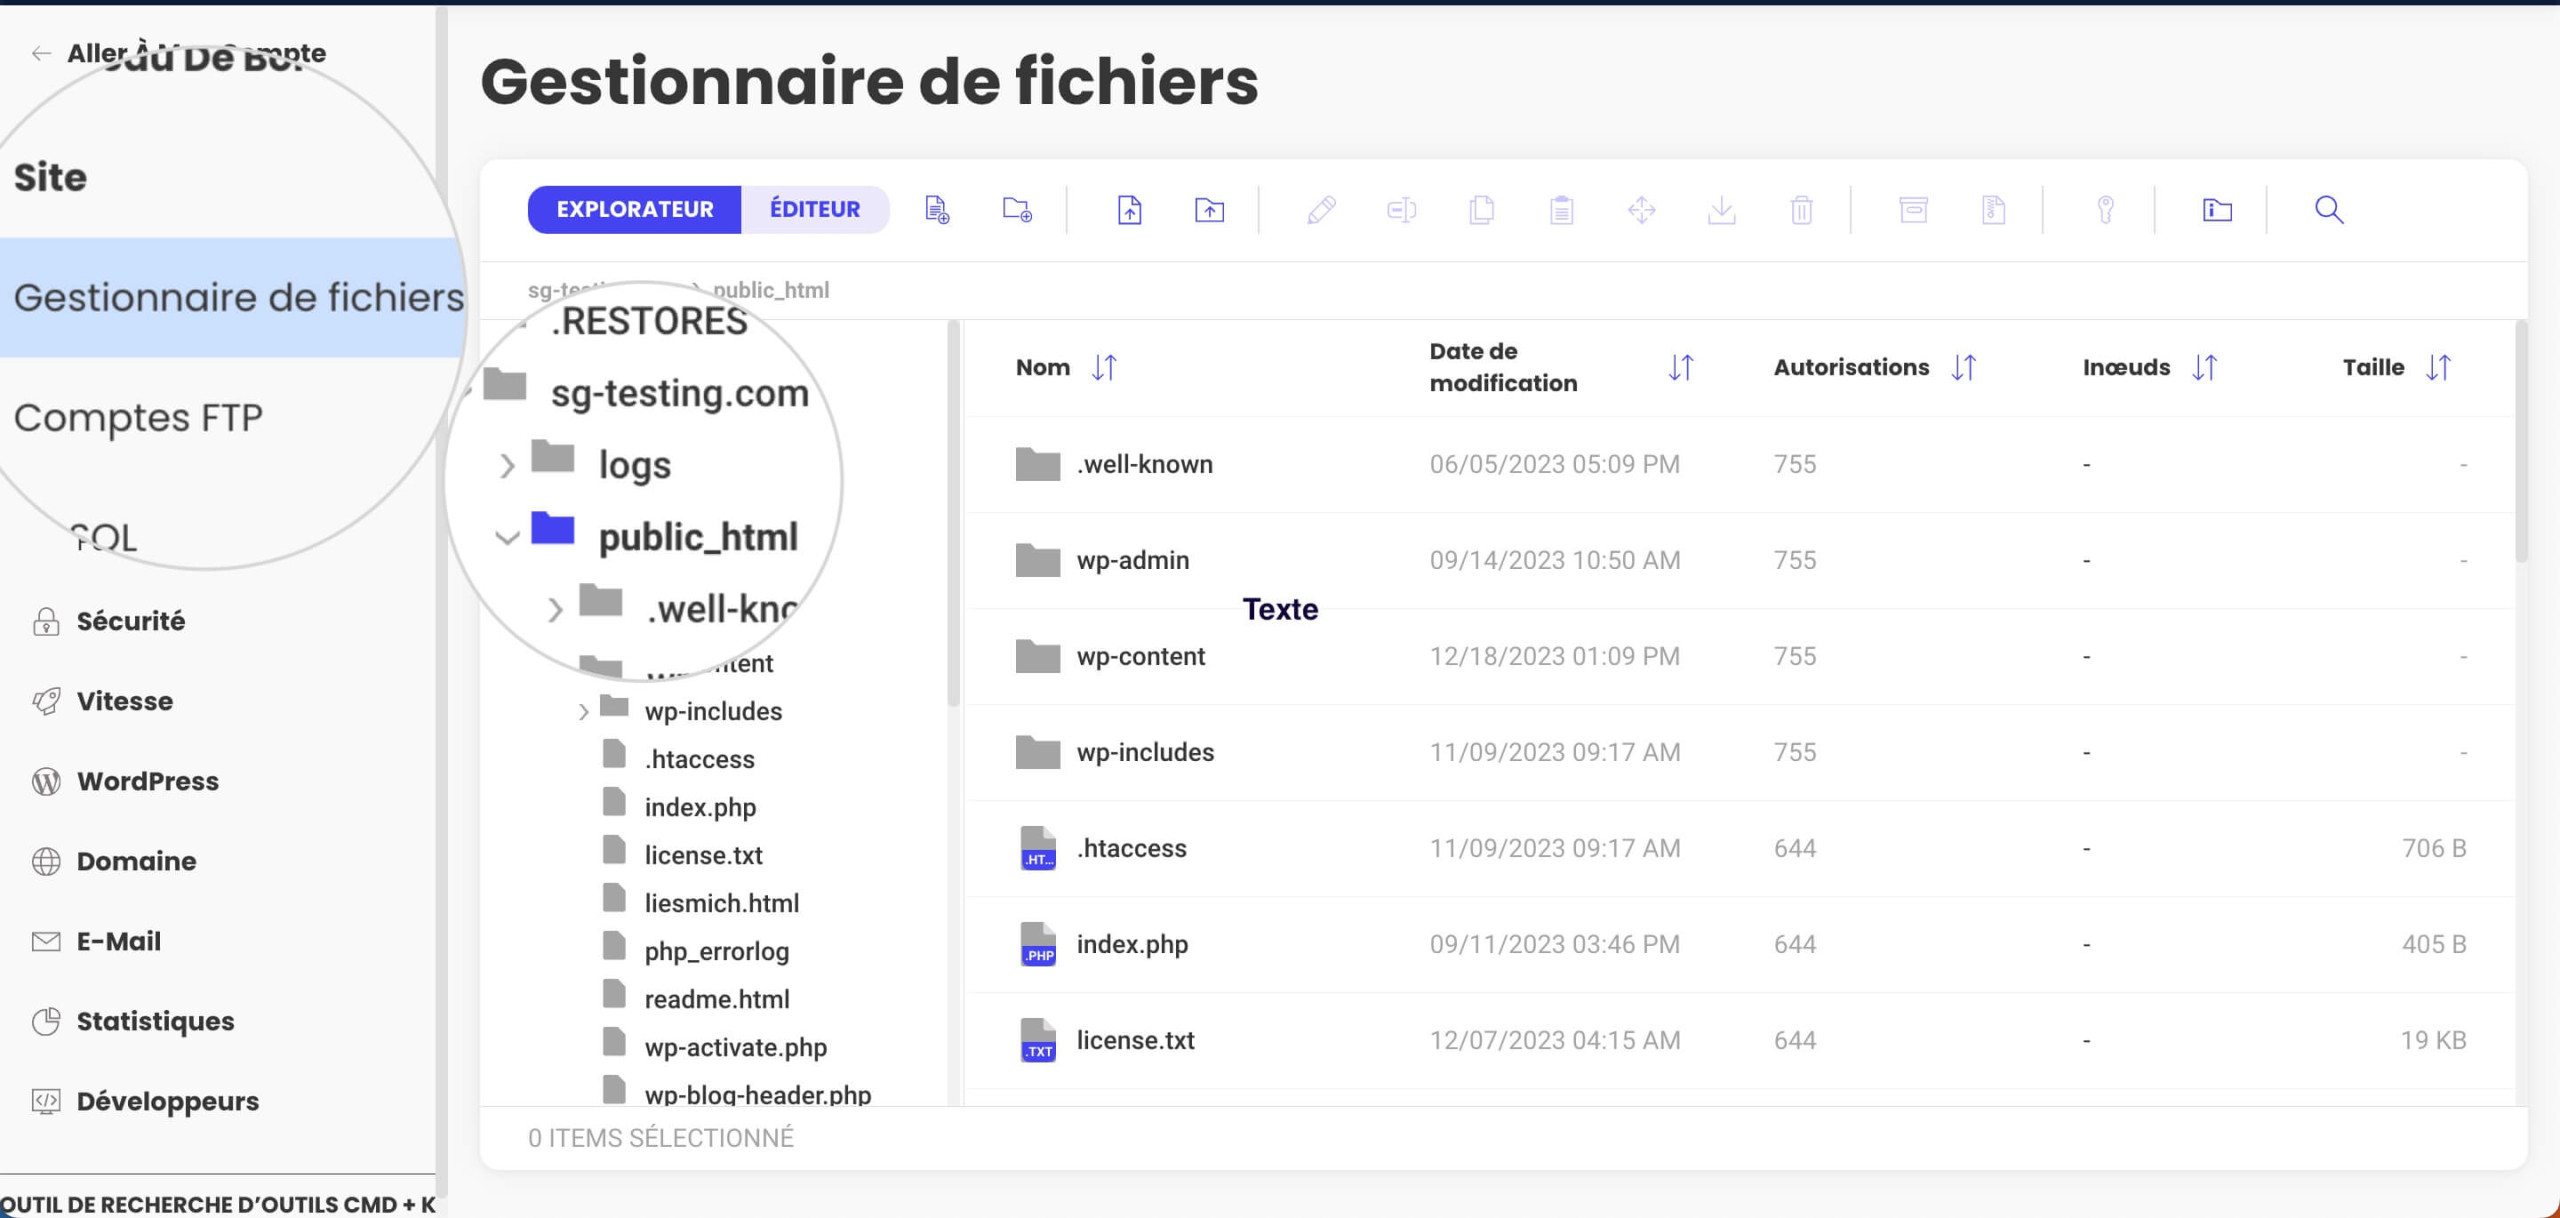2560x1218 pixels.
Task: Select readme.html in the folder tree
Action: click(716, 999)
